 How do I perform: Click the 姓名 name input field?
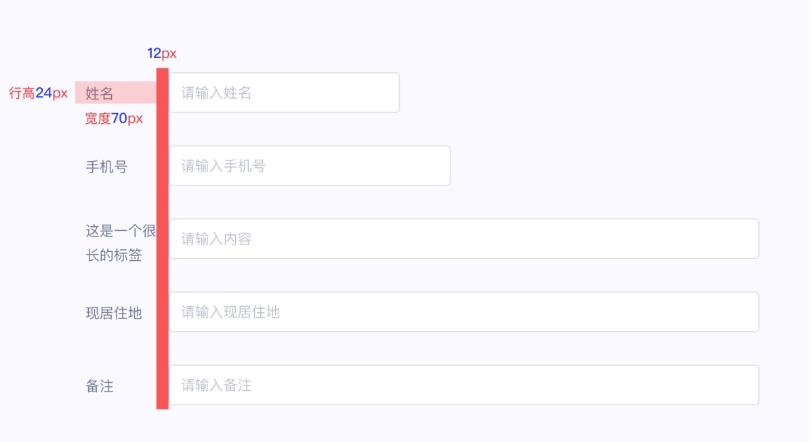click(x=284, y=93)
